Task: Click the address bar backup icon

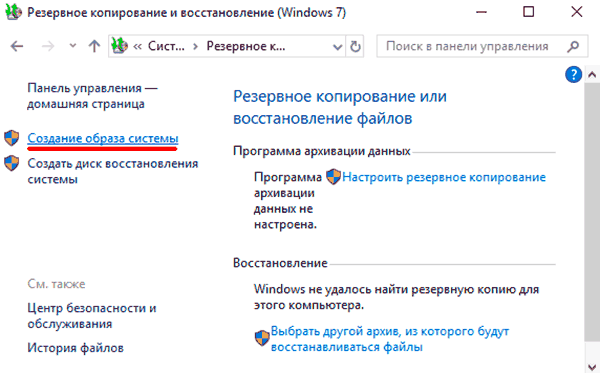Action: click(119, 46)
